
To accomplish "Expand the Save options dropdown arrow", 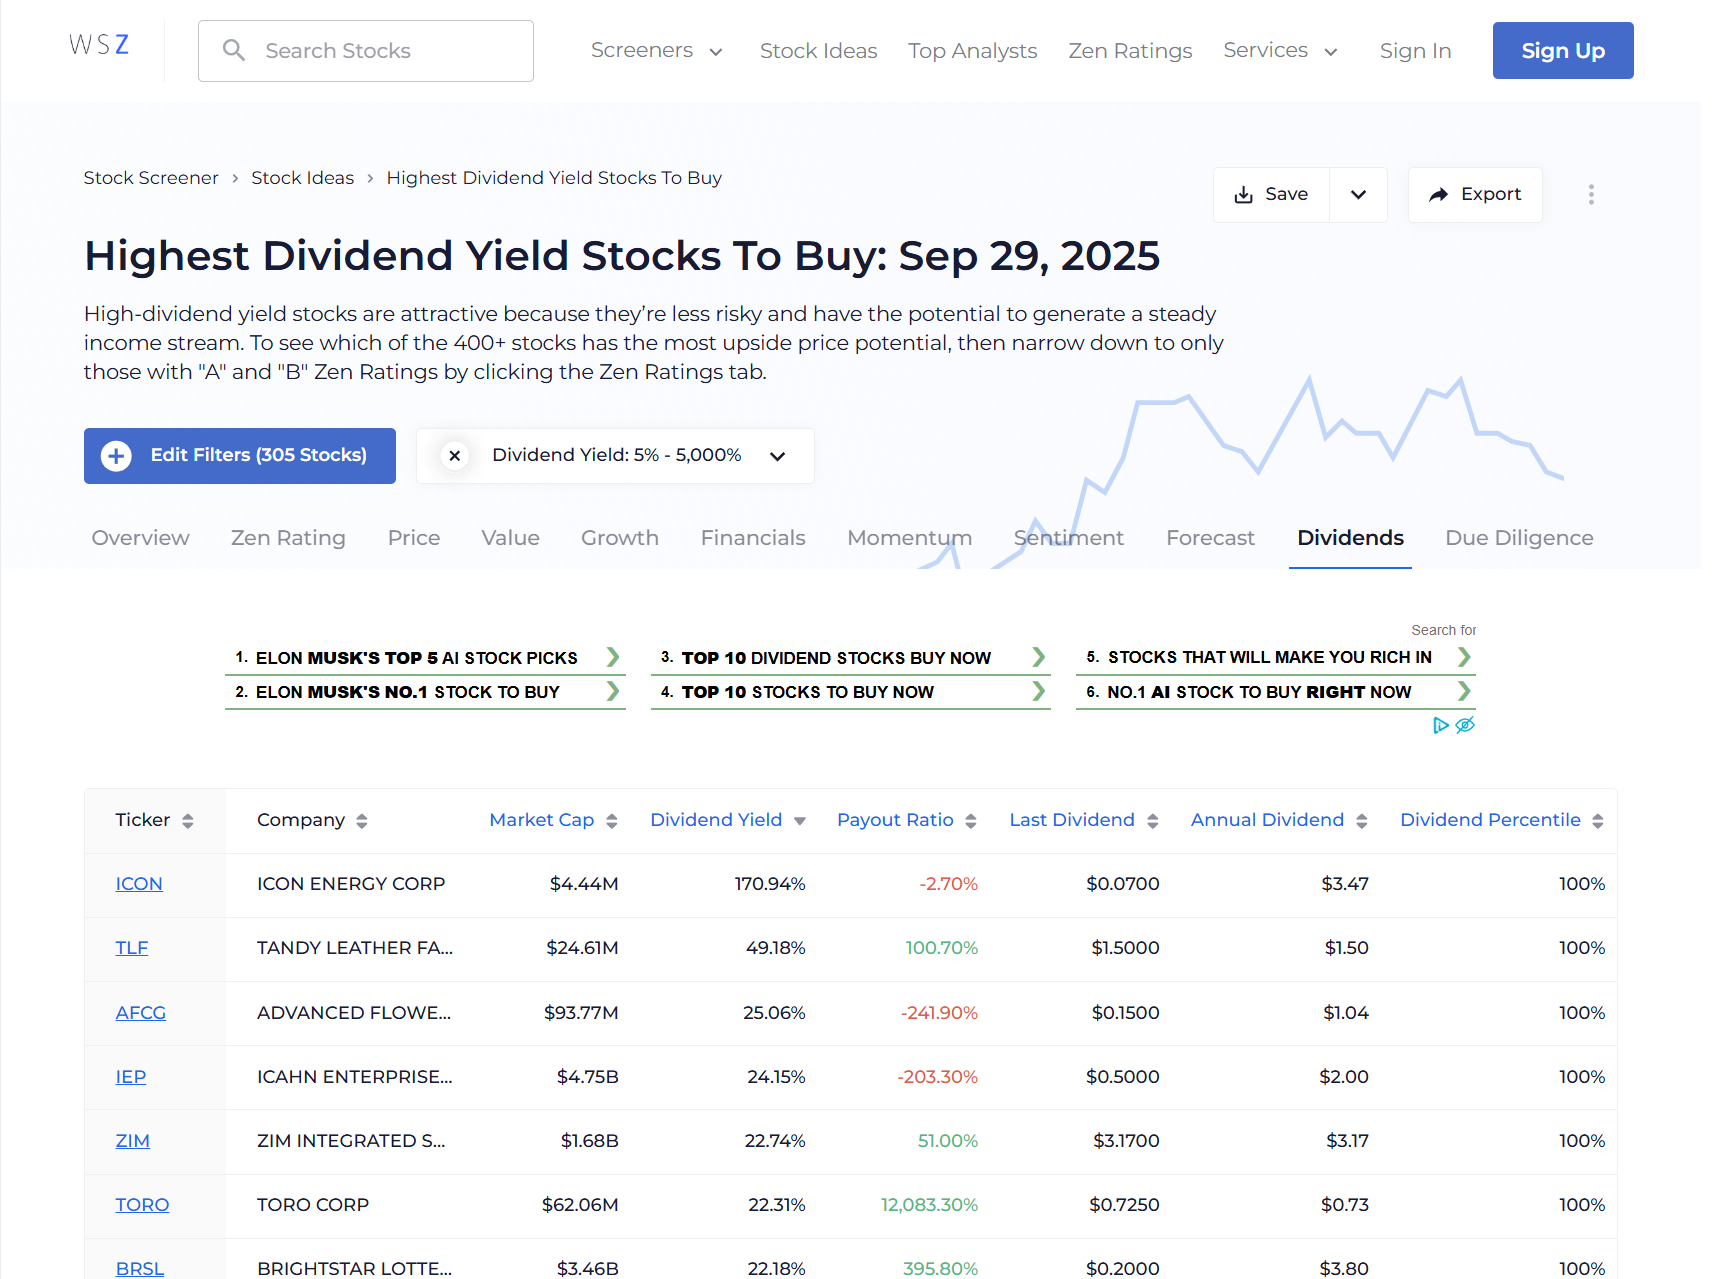I will click(x=1358, y=195).
